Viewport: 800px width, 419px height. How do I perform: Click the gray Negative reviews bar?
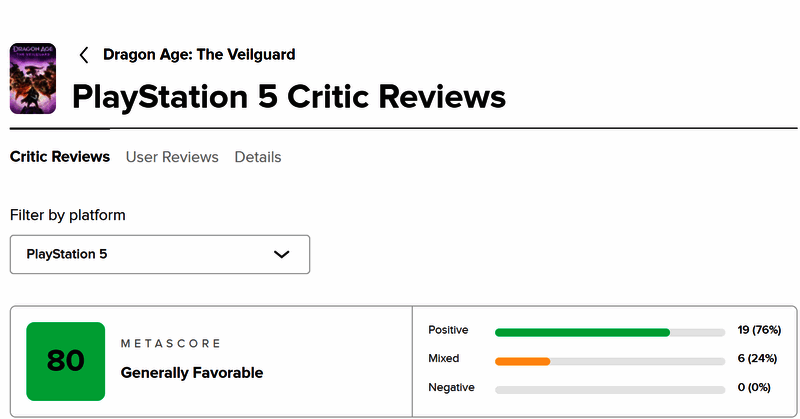pyautogui.click(x=610, y=389)
